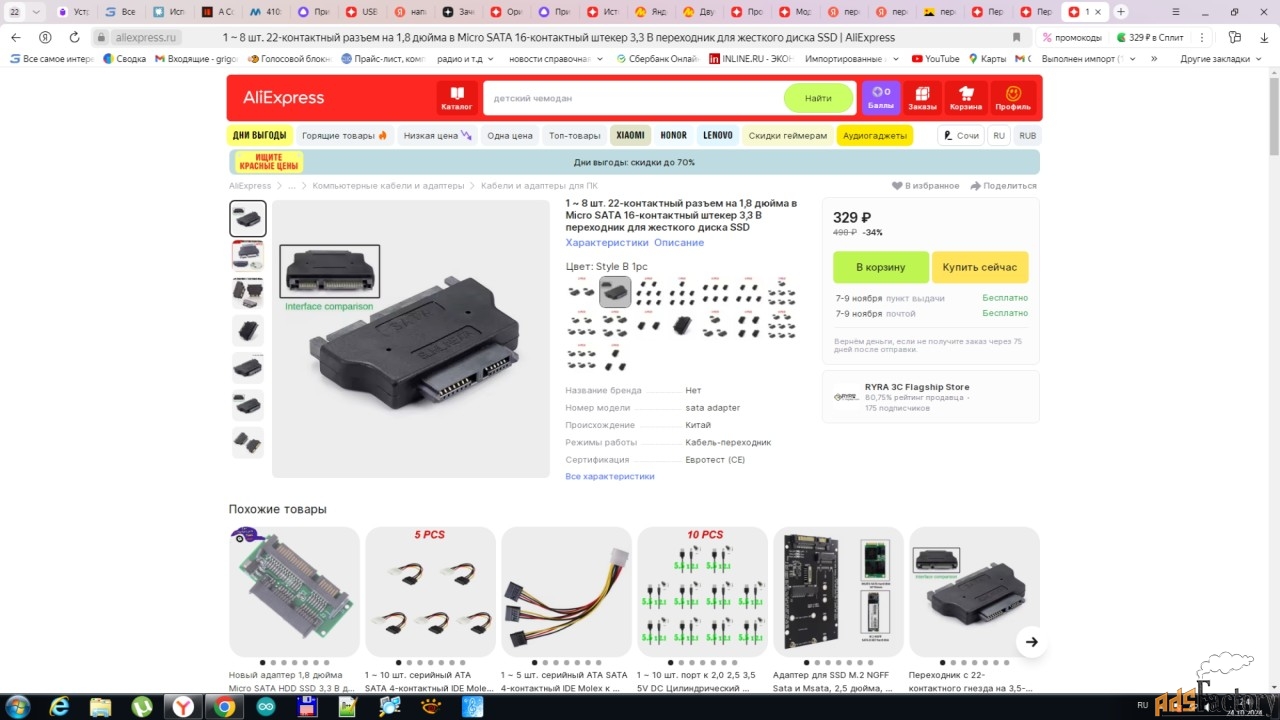Image resolution: width=1280 pixels, height=720 pixels.
Task: Expand the Другие закладки bookmarks folder
Action: pyautogui.click(x=1214, y=59)
